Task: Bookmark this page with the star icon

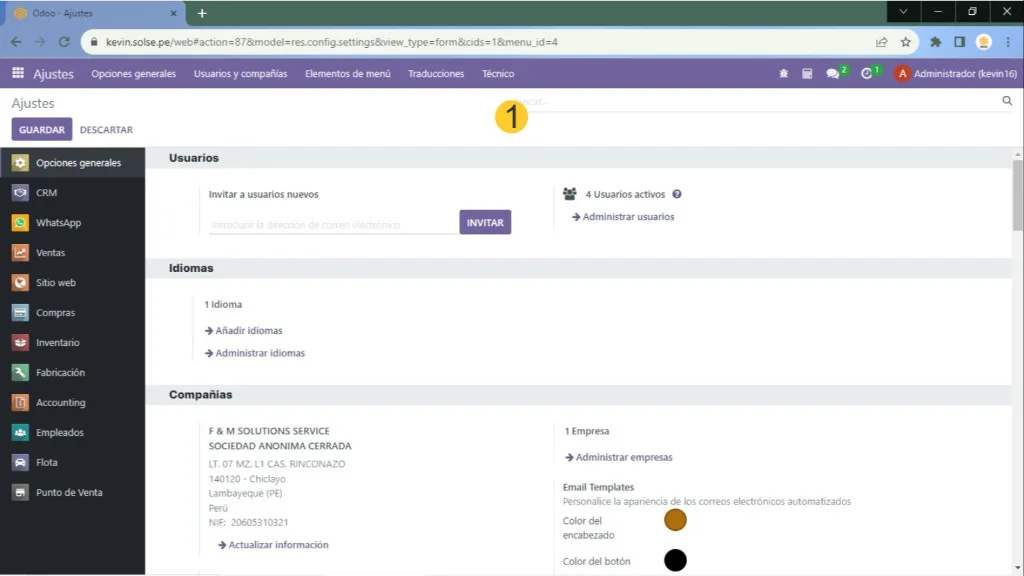Action: [906, 42]
